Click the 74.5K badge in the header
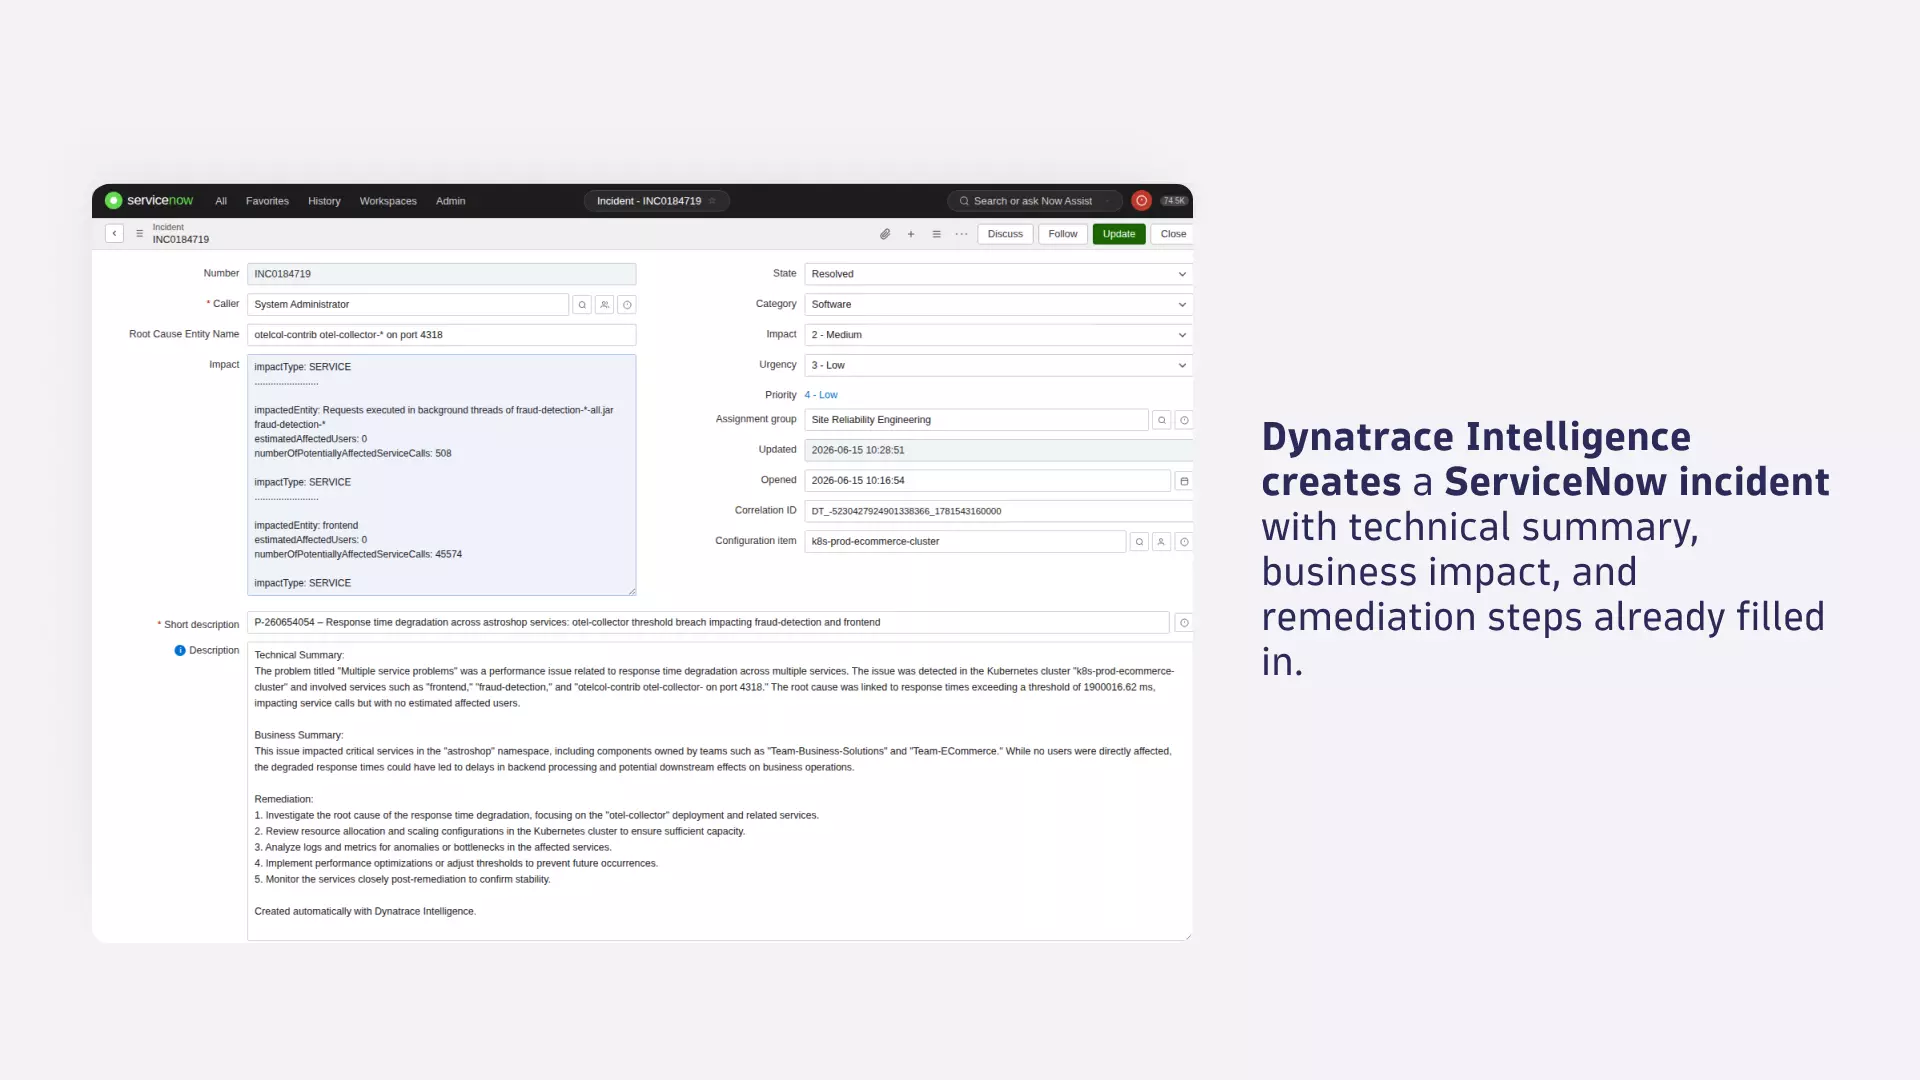The width and height of the screenshot is (1920, 1080). [1174, 201]
